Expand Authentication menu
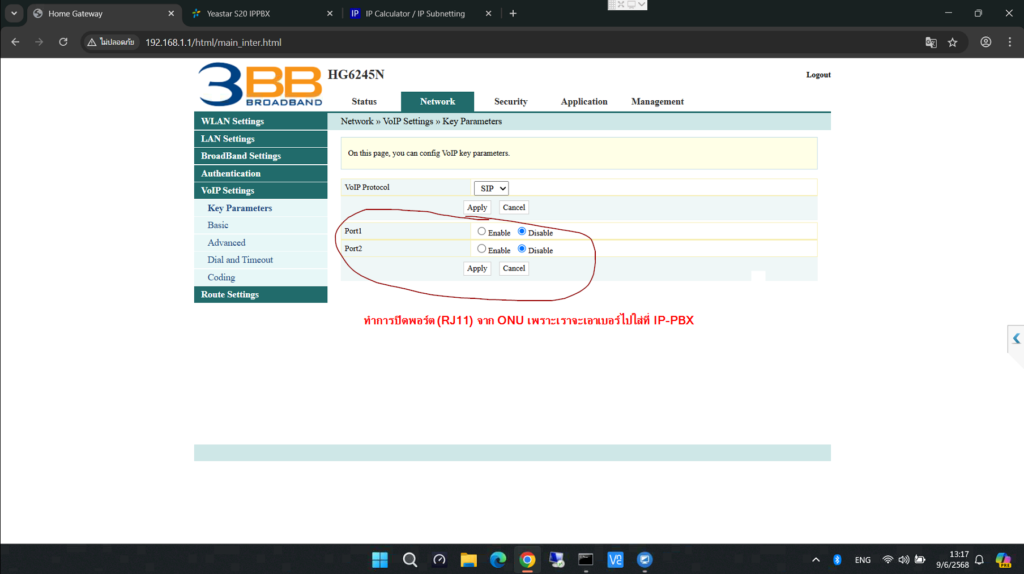 [x=261, y=173]
